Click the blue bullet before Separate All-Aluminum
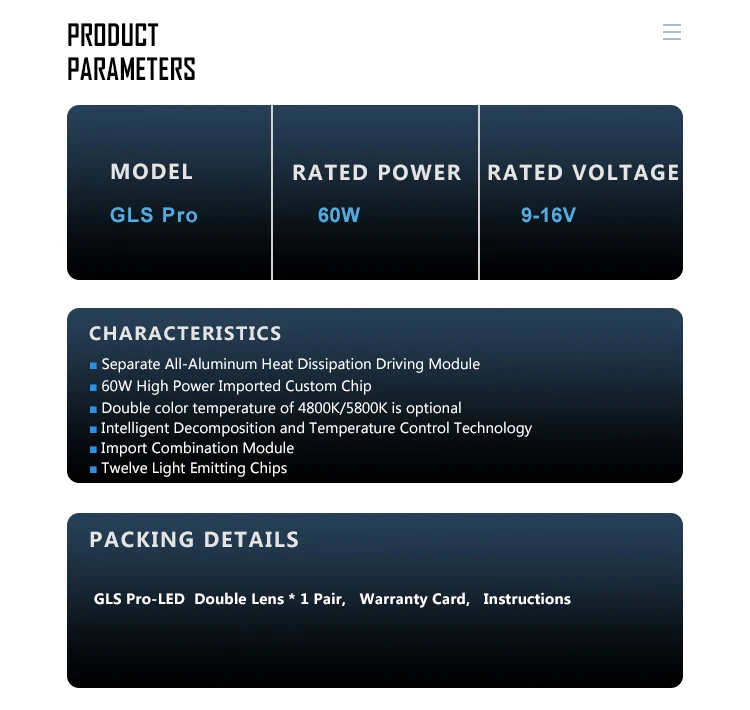 click(93, 366)
